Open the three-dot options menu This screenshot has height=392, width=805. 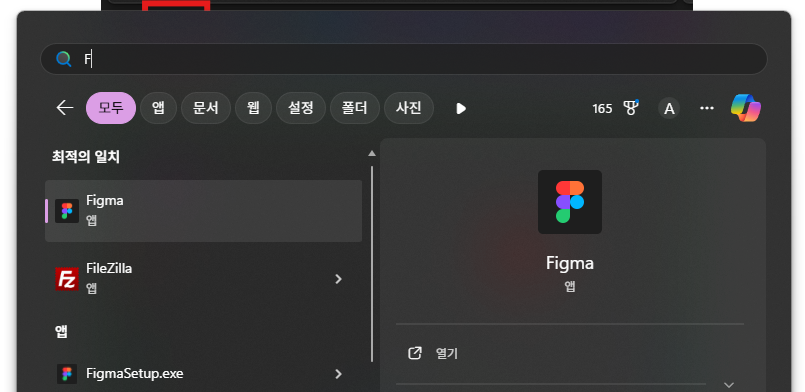pos(707,108)
